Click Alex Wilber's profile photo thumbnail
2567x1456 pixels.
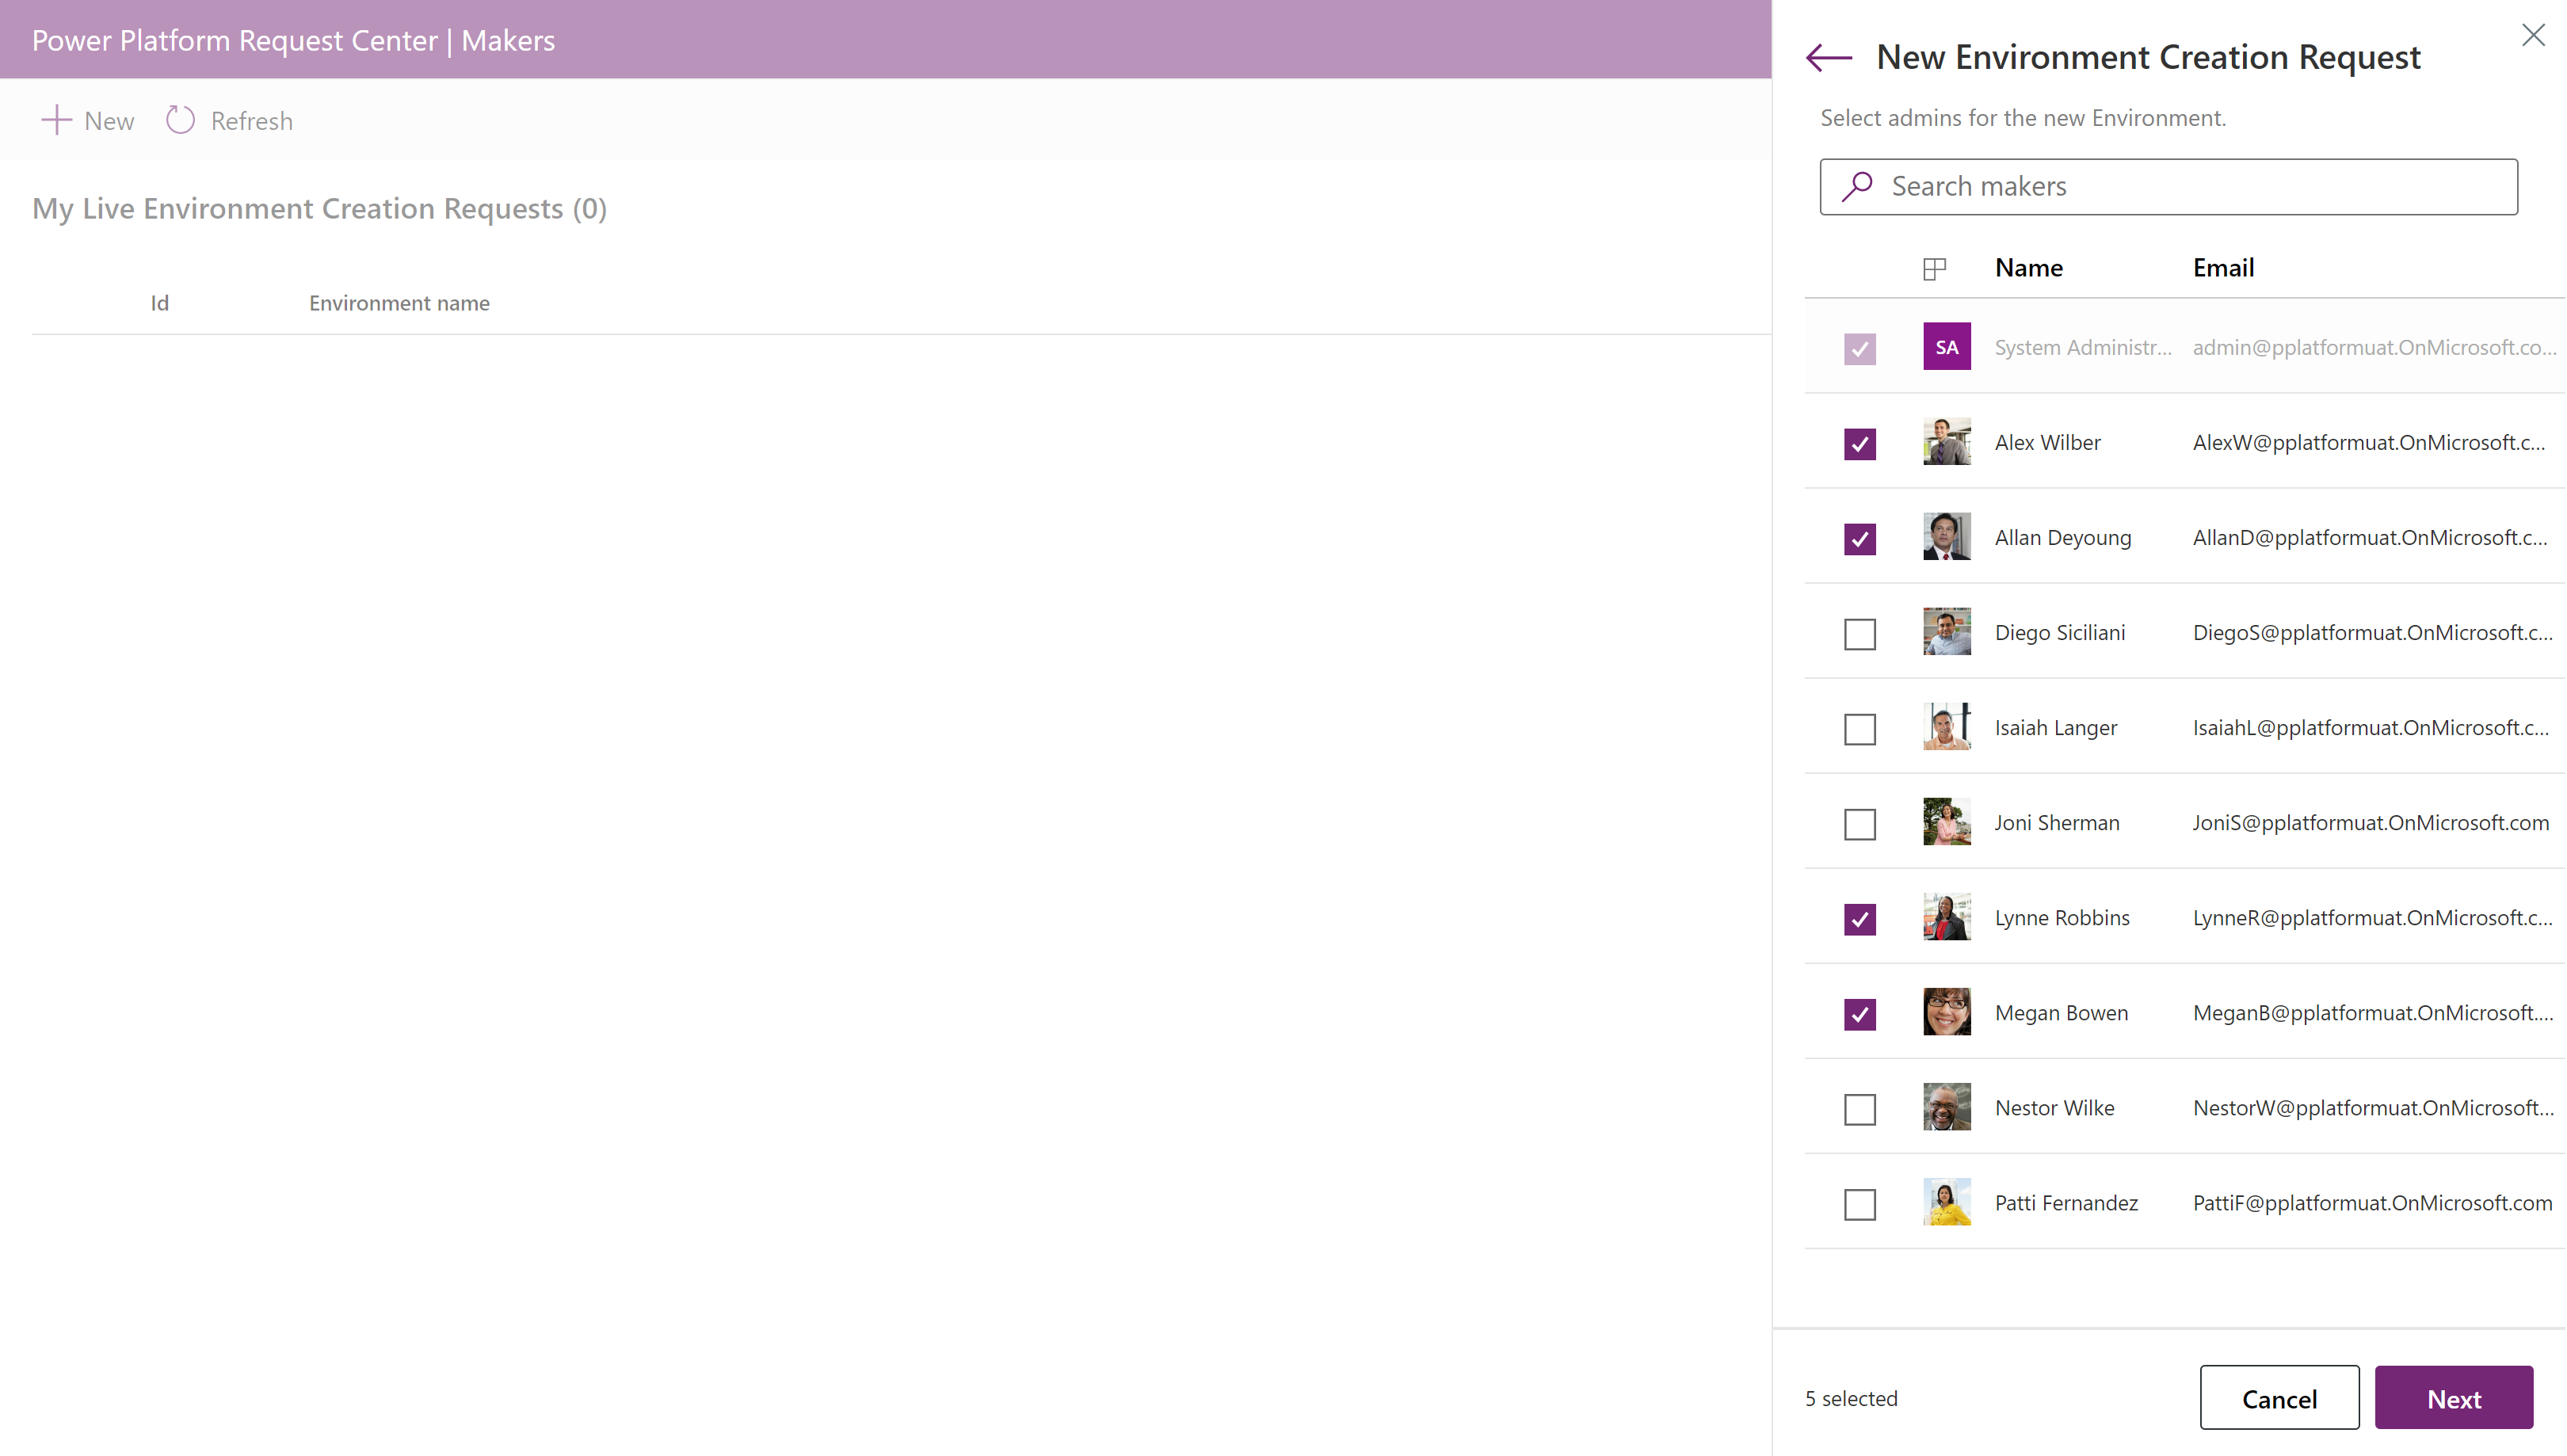[x=1947, y=440]
